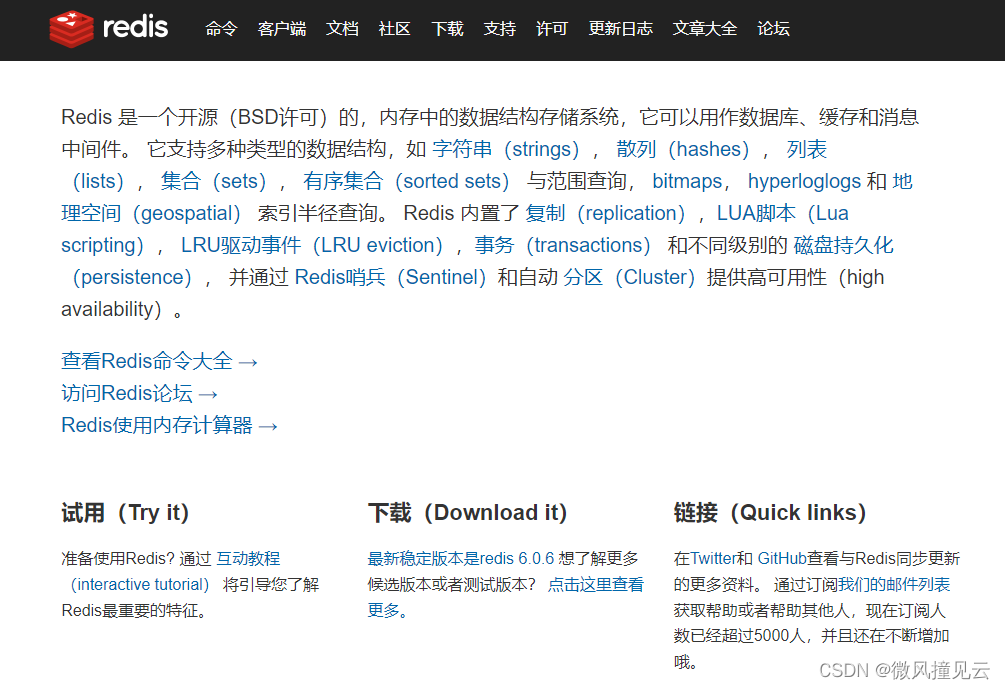Open the 下载 navigation item

pos(447,29)
